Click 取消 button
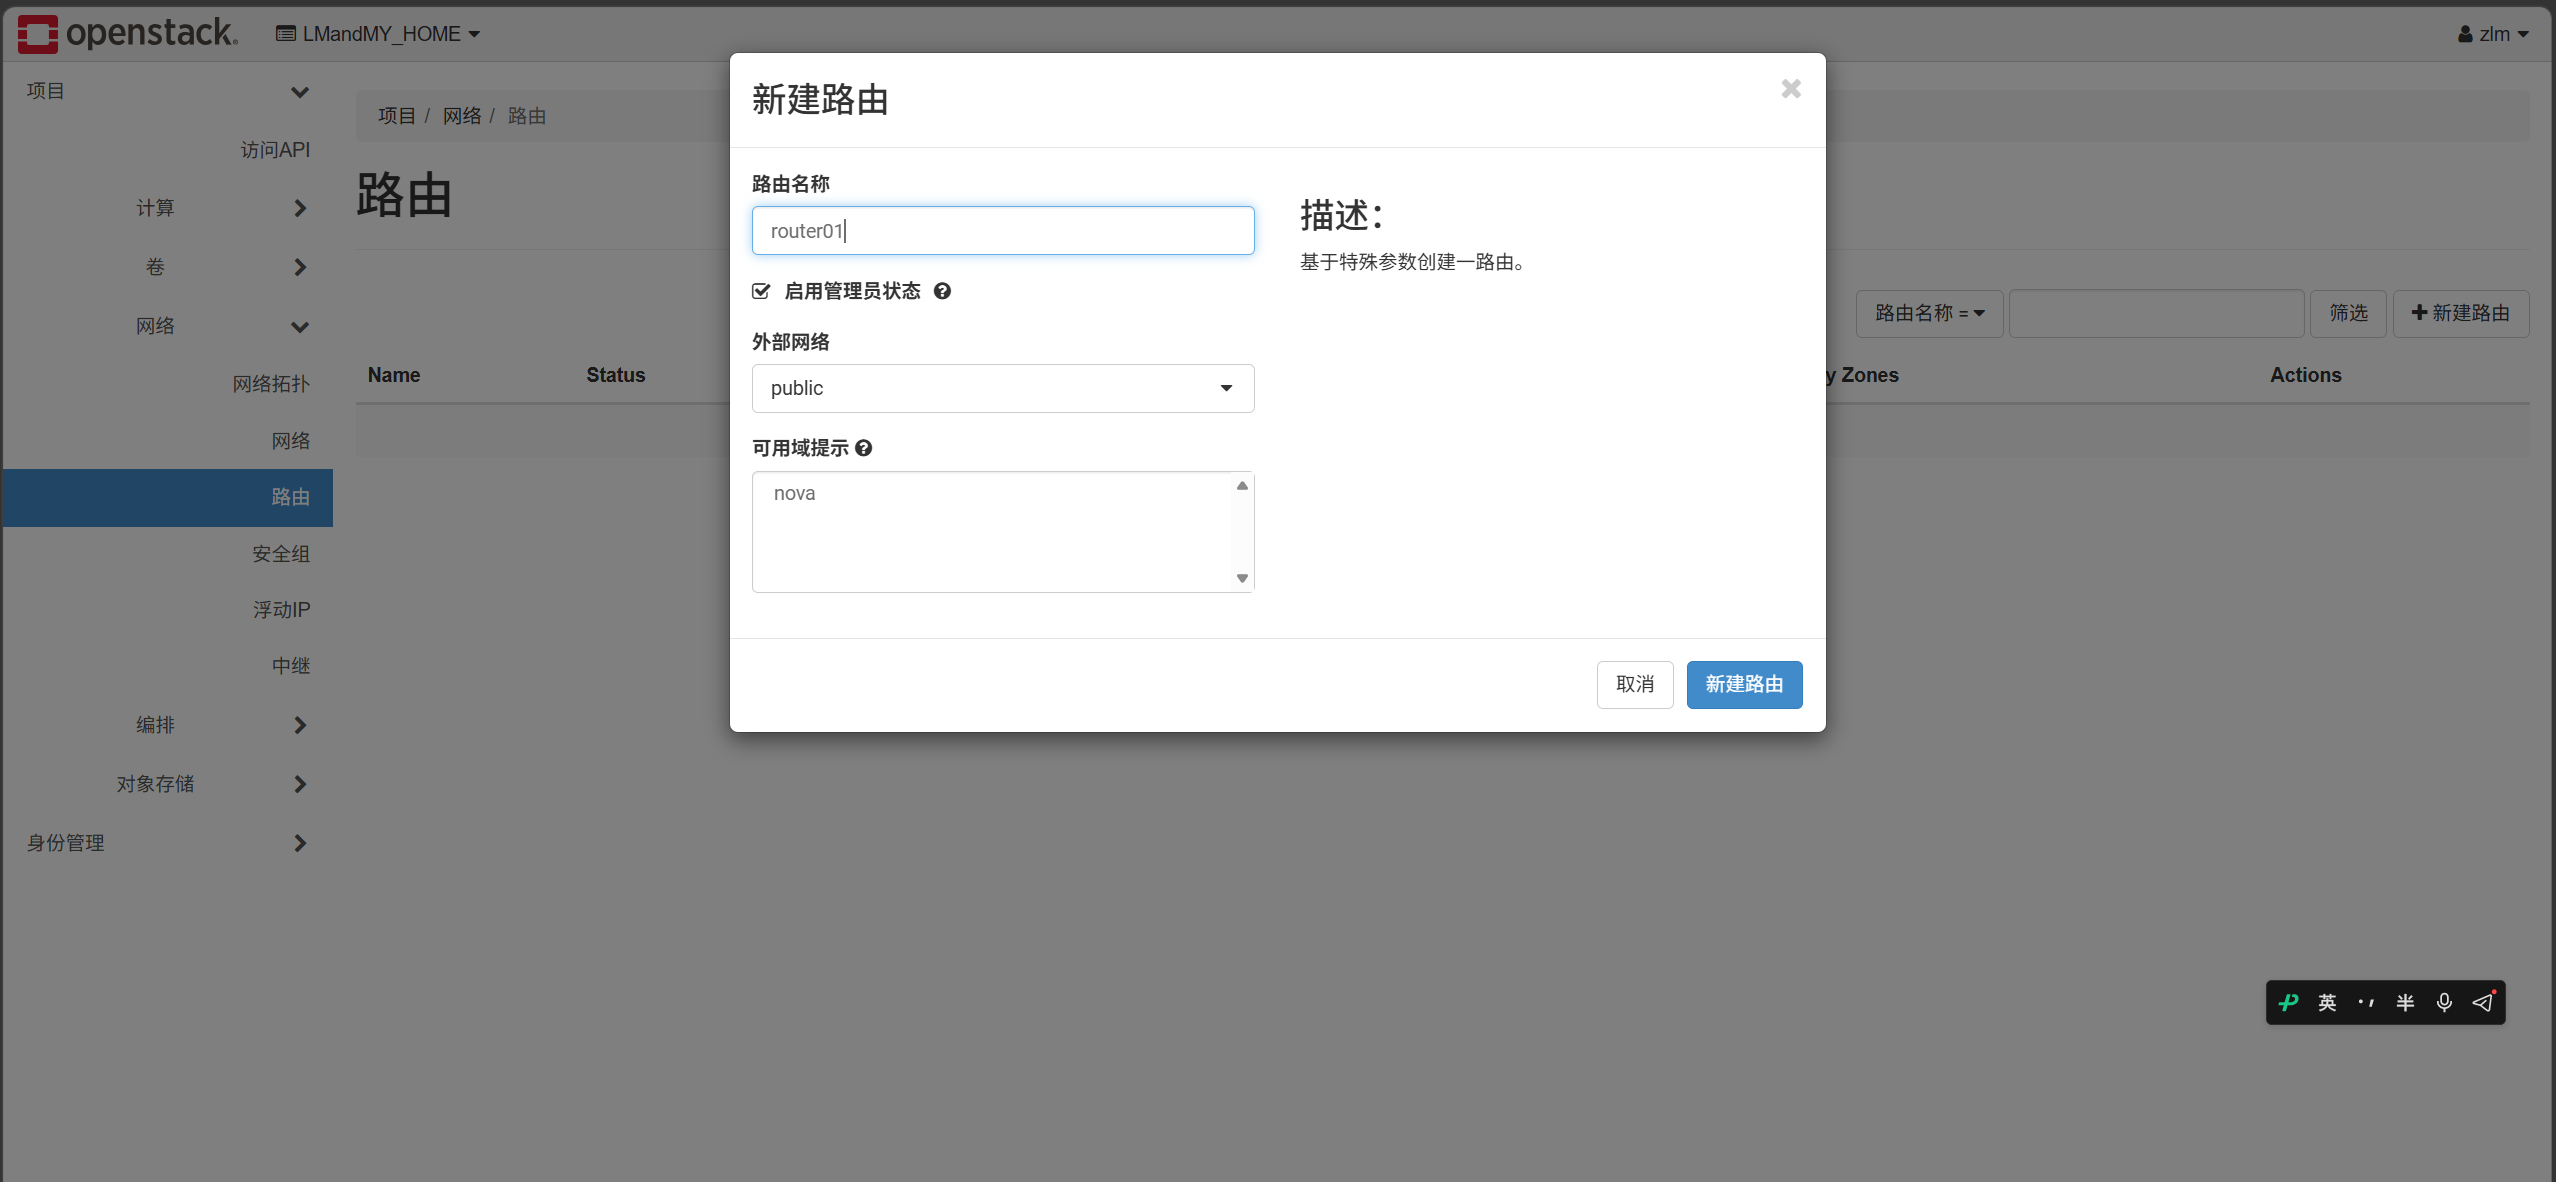 coord(1635,685)
